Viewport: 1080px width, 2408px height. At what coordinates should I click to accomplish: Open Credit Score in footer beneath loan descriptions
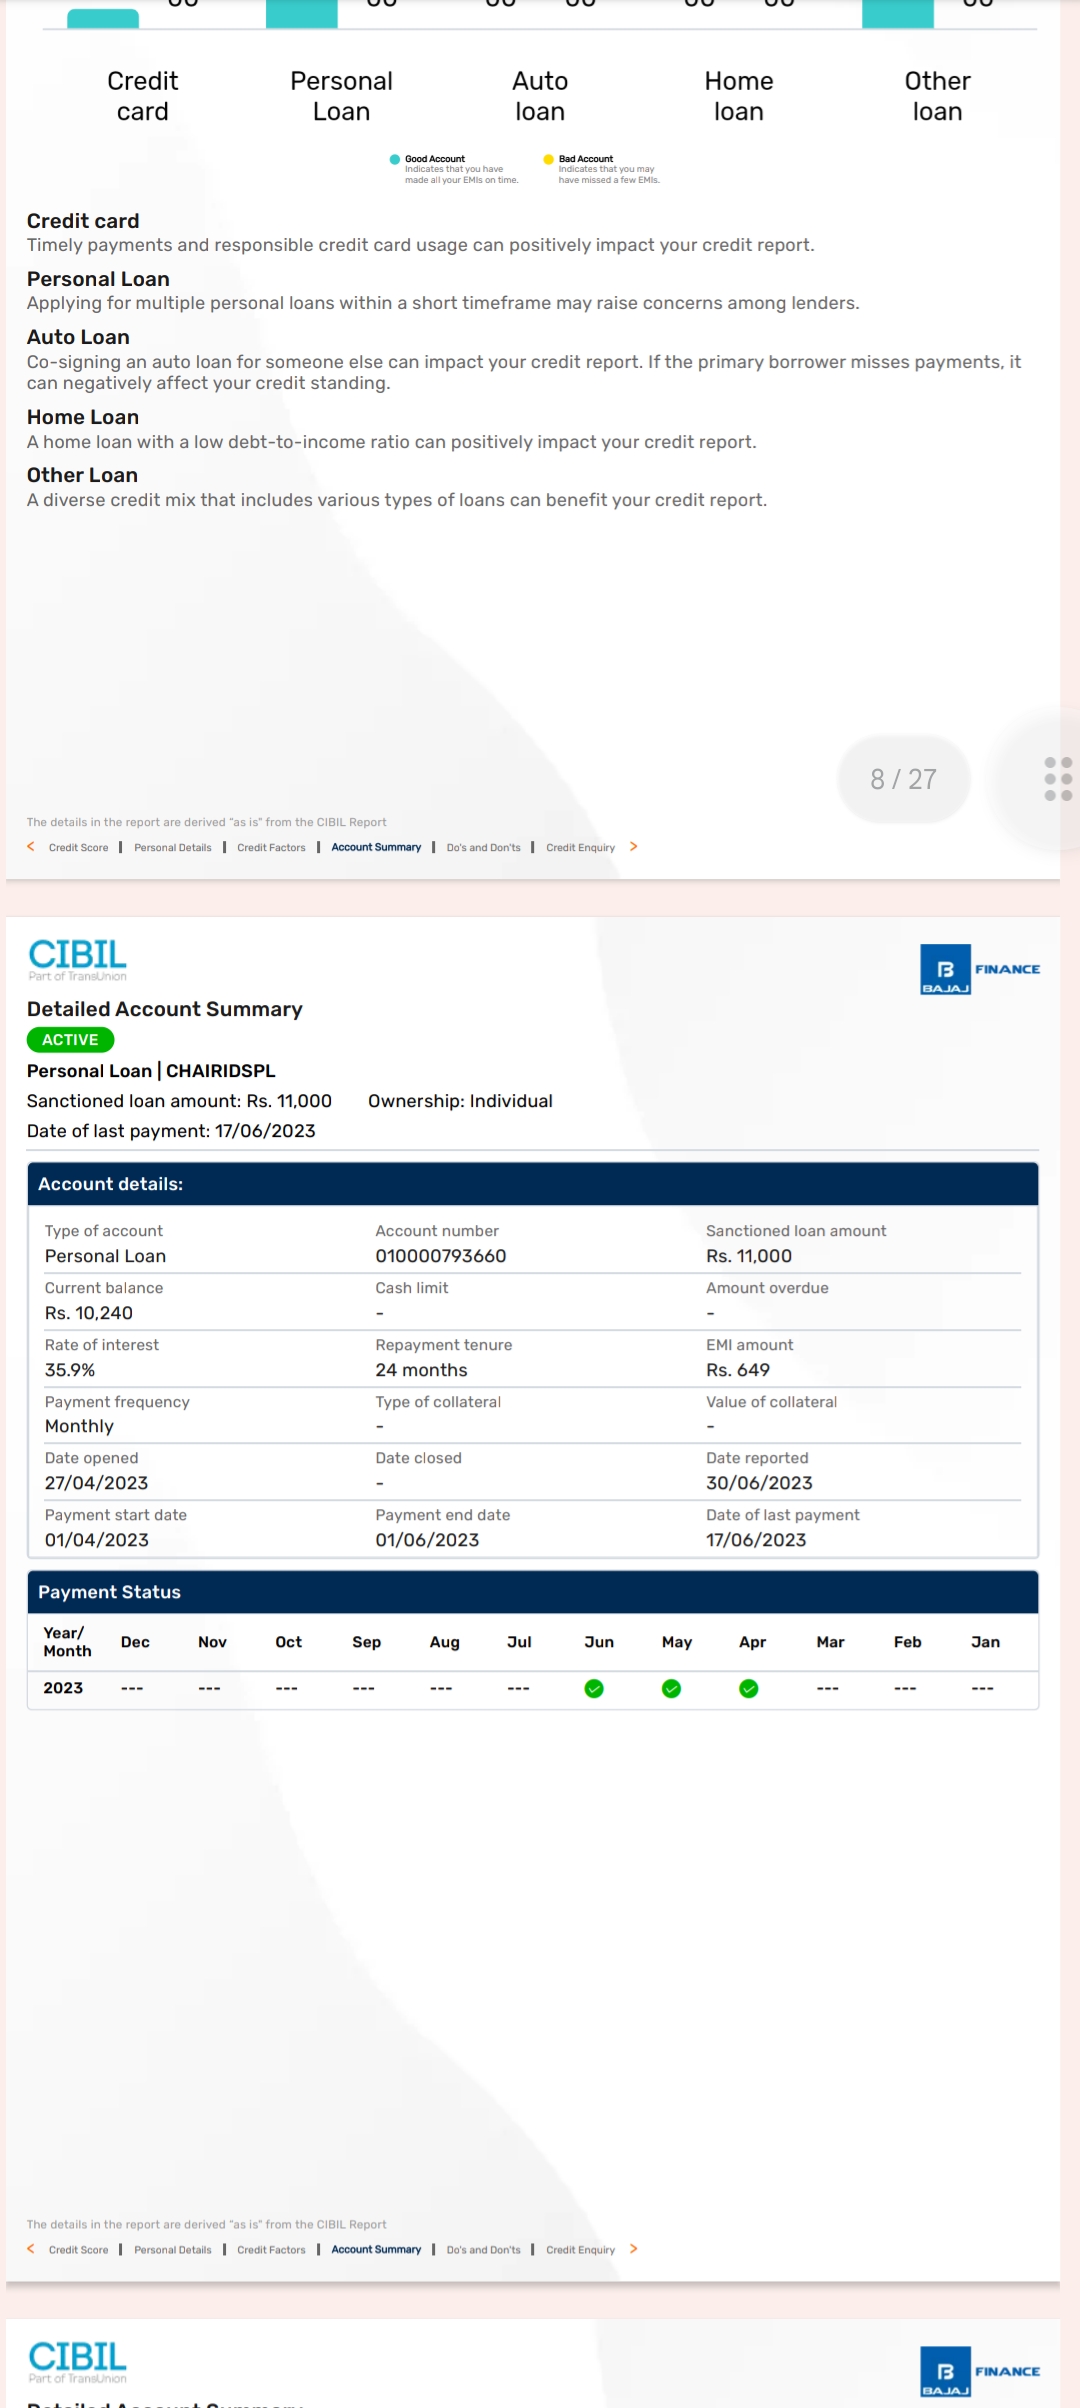[78, 848]
